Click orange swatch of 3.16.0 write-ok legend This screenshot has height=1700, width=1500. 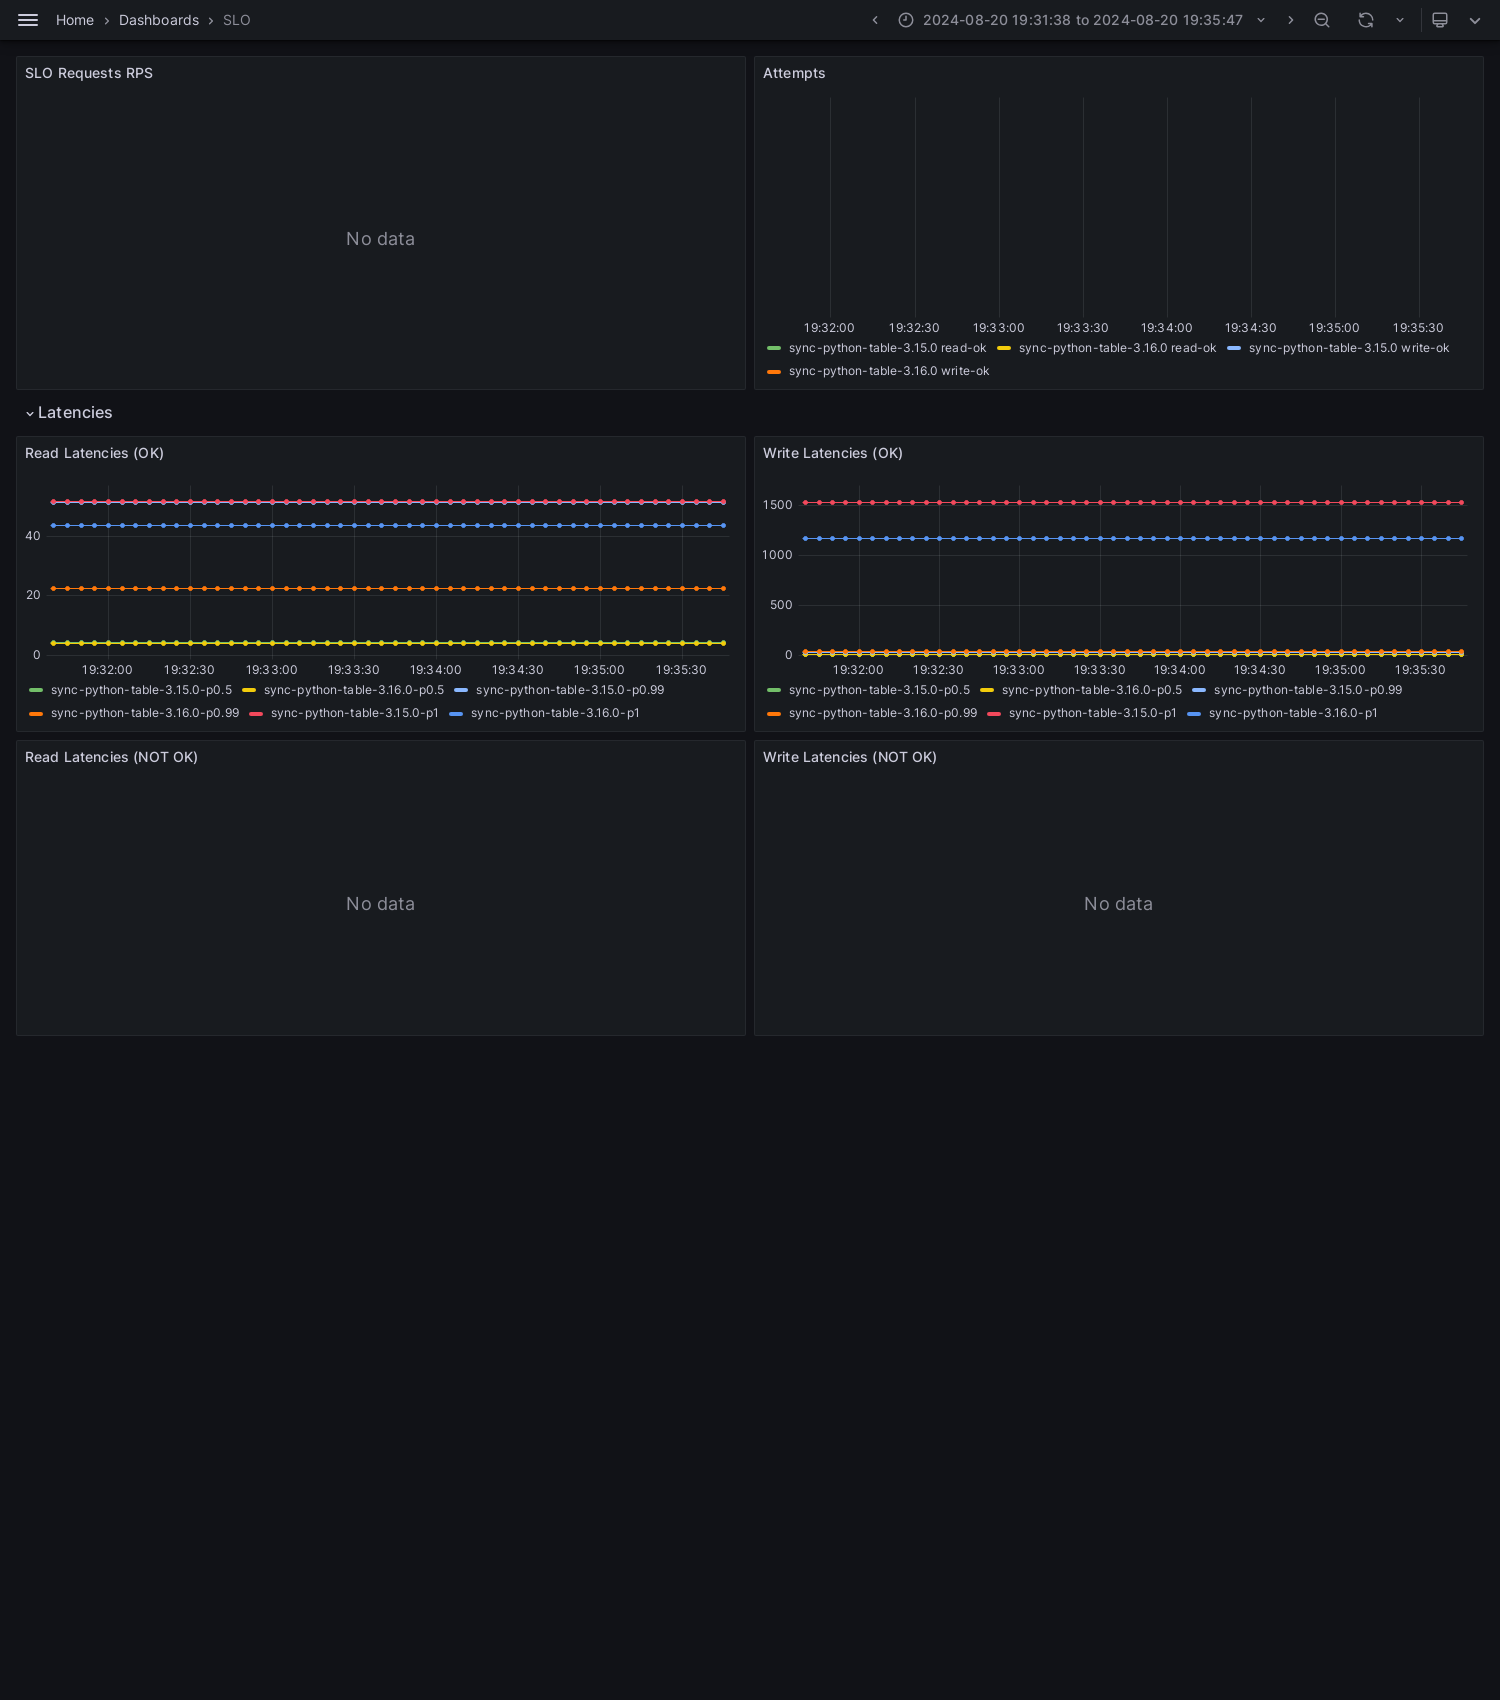click(x=774, y=371)
